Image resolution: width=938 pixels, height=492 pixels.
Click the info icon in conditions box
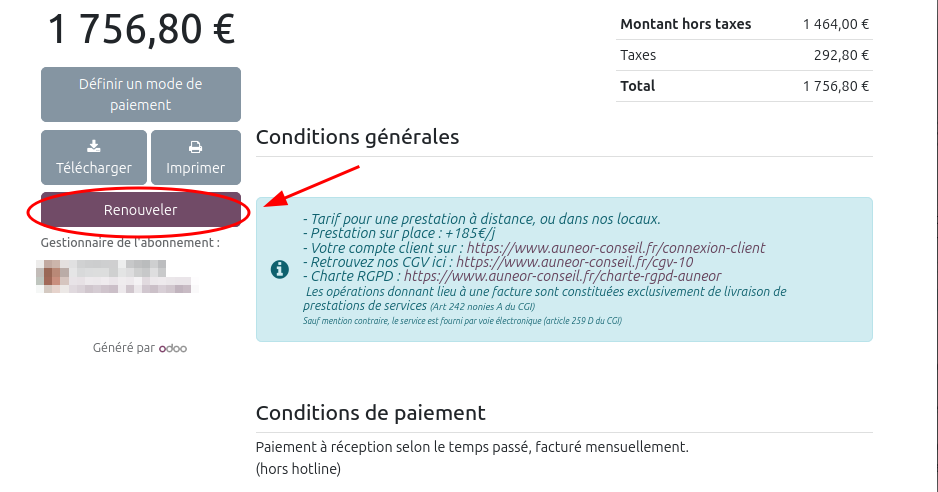[x=281, y=269]
